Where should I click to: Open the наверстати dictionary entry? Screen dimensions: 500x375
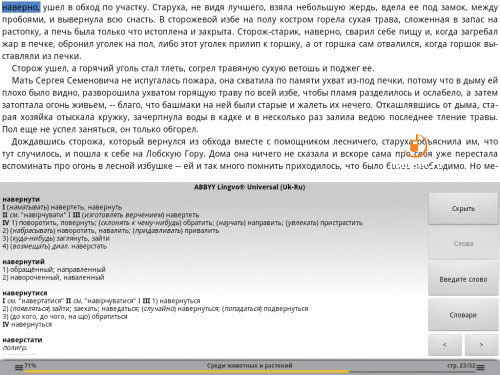[x=22, y=340]
